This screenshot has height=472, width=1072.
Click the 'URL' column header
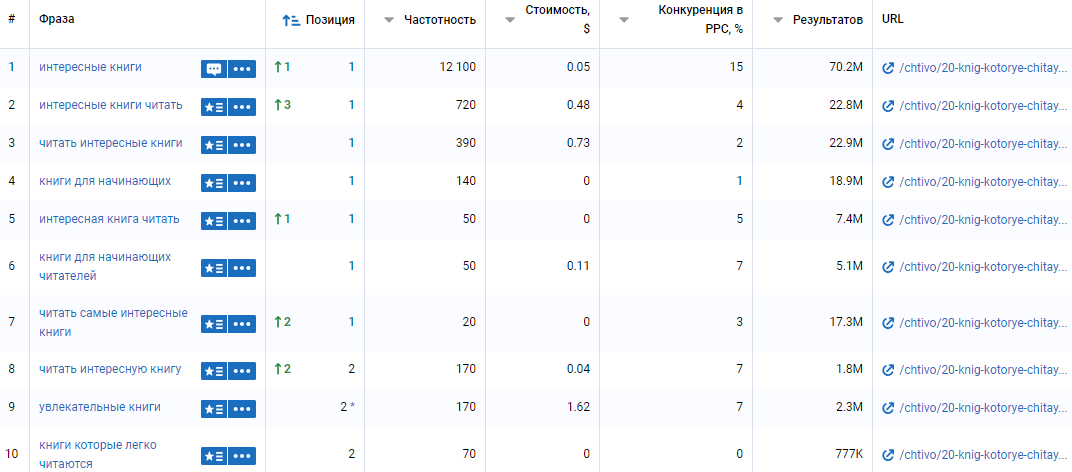tap(893, 19)
